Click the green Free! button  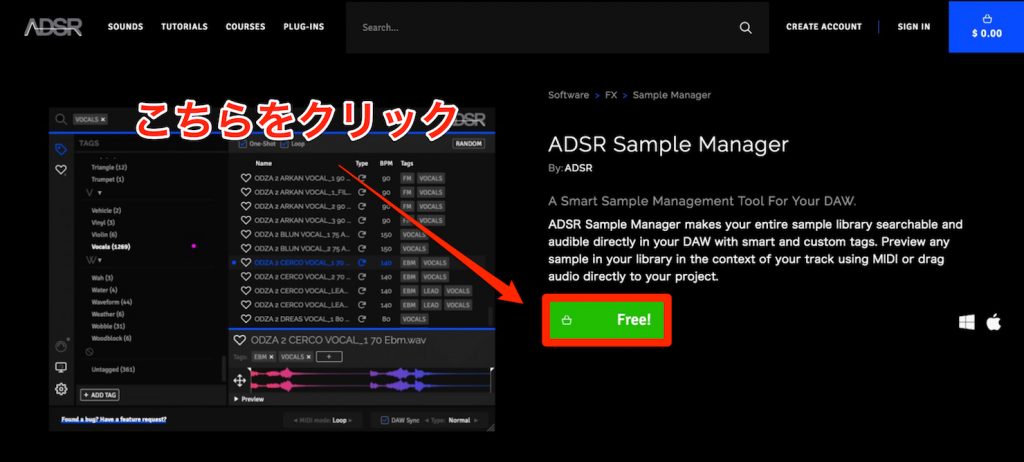coord(607,320)
